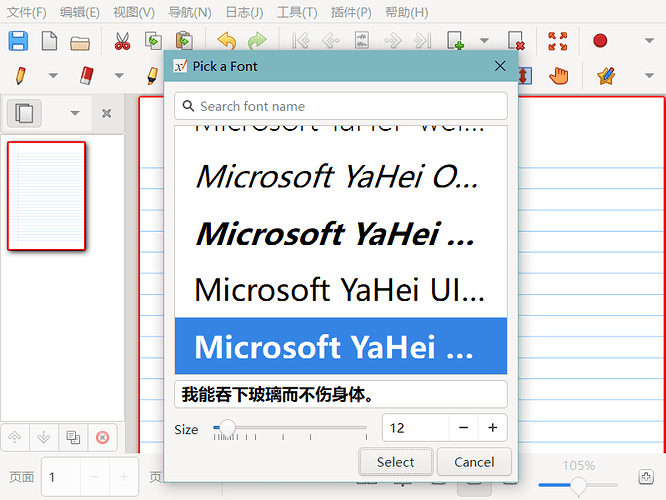Click the font Size slider
666x500 pixels.
click(x=290, y=428)
